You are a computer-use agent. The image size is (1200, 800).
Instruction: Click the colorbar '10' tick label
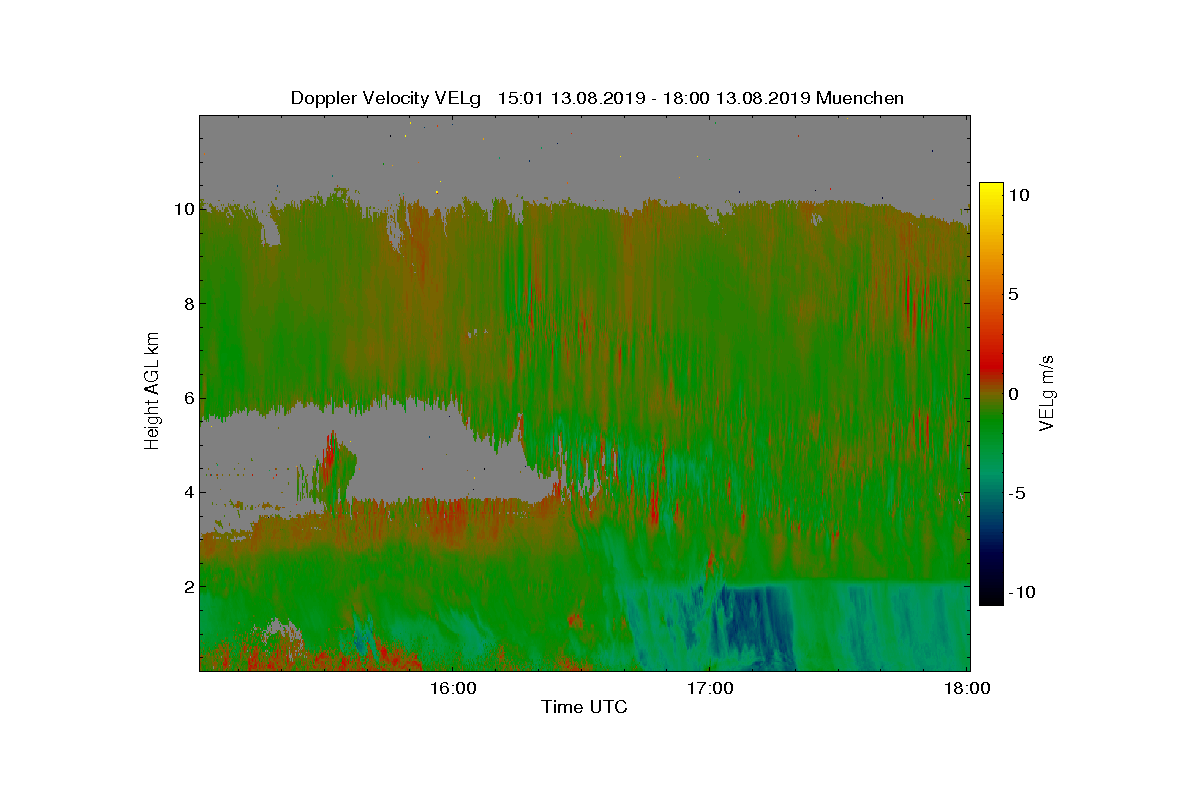1017,196
